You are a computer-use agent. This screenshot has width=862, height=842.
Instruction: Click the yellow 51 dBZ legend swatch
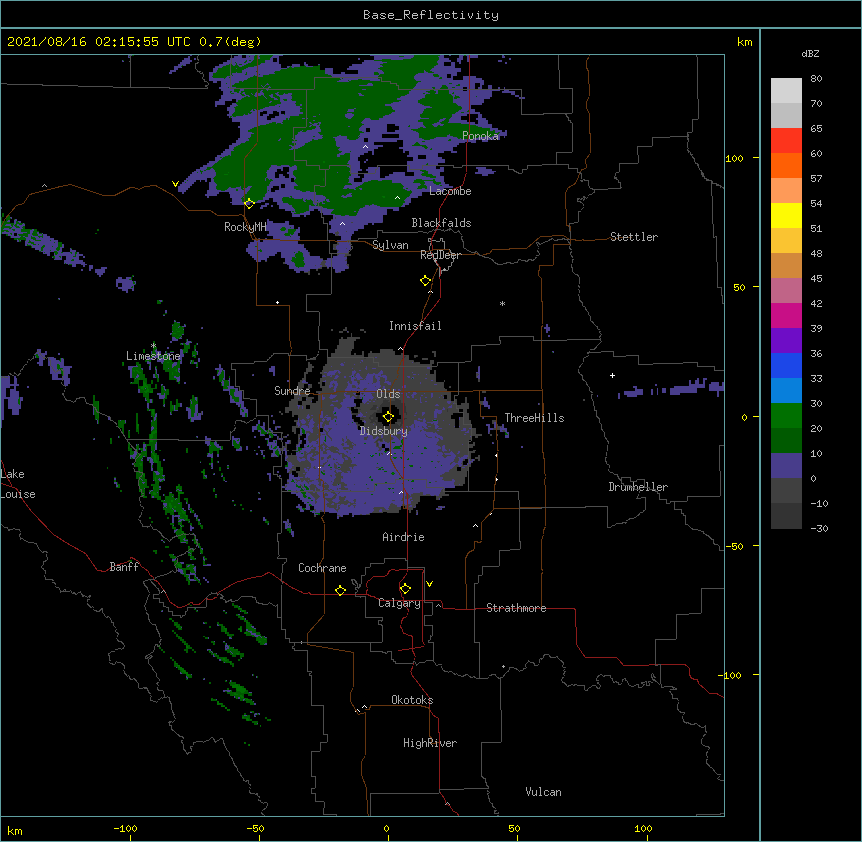coord(786,216)
